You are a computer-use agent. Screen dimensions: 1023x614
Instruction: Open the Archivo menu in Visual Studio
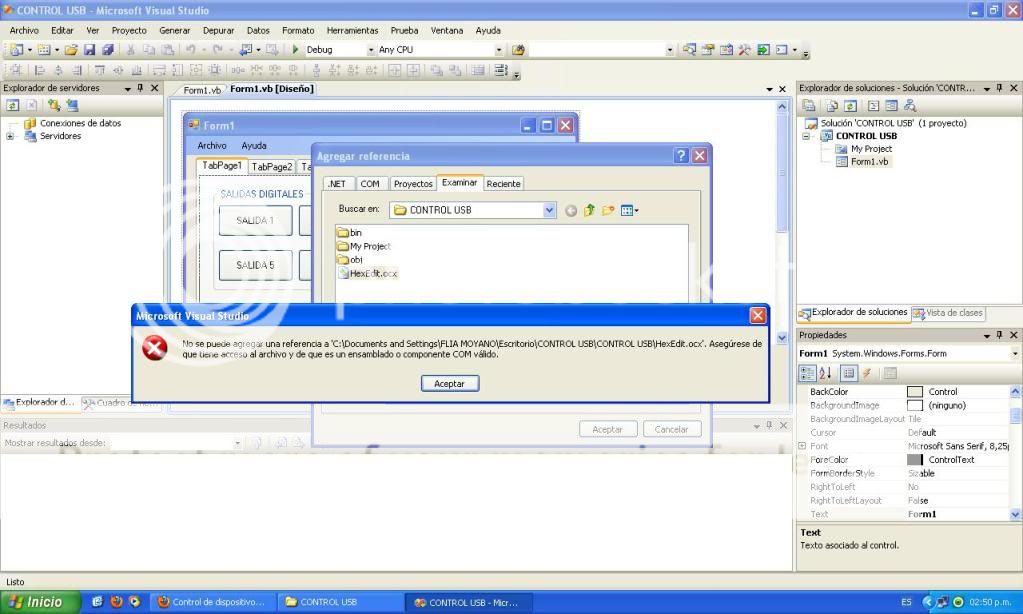click(24, 31)
